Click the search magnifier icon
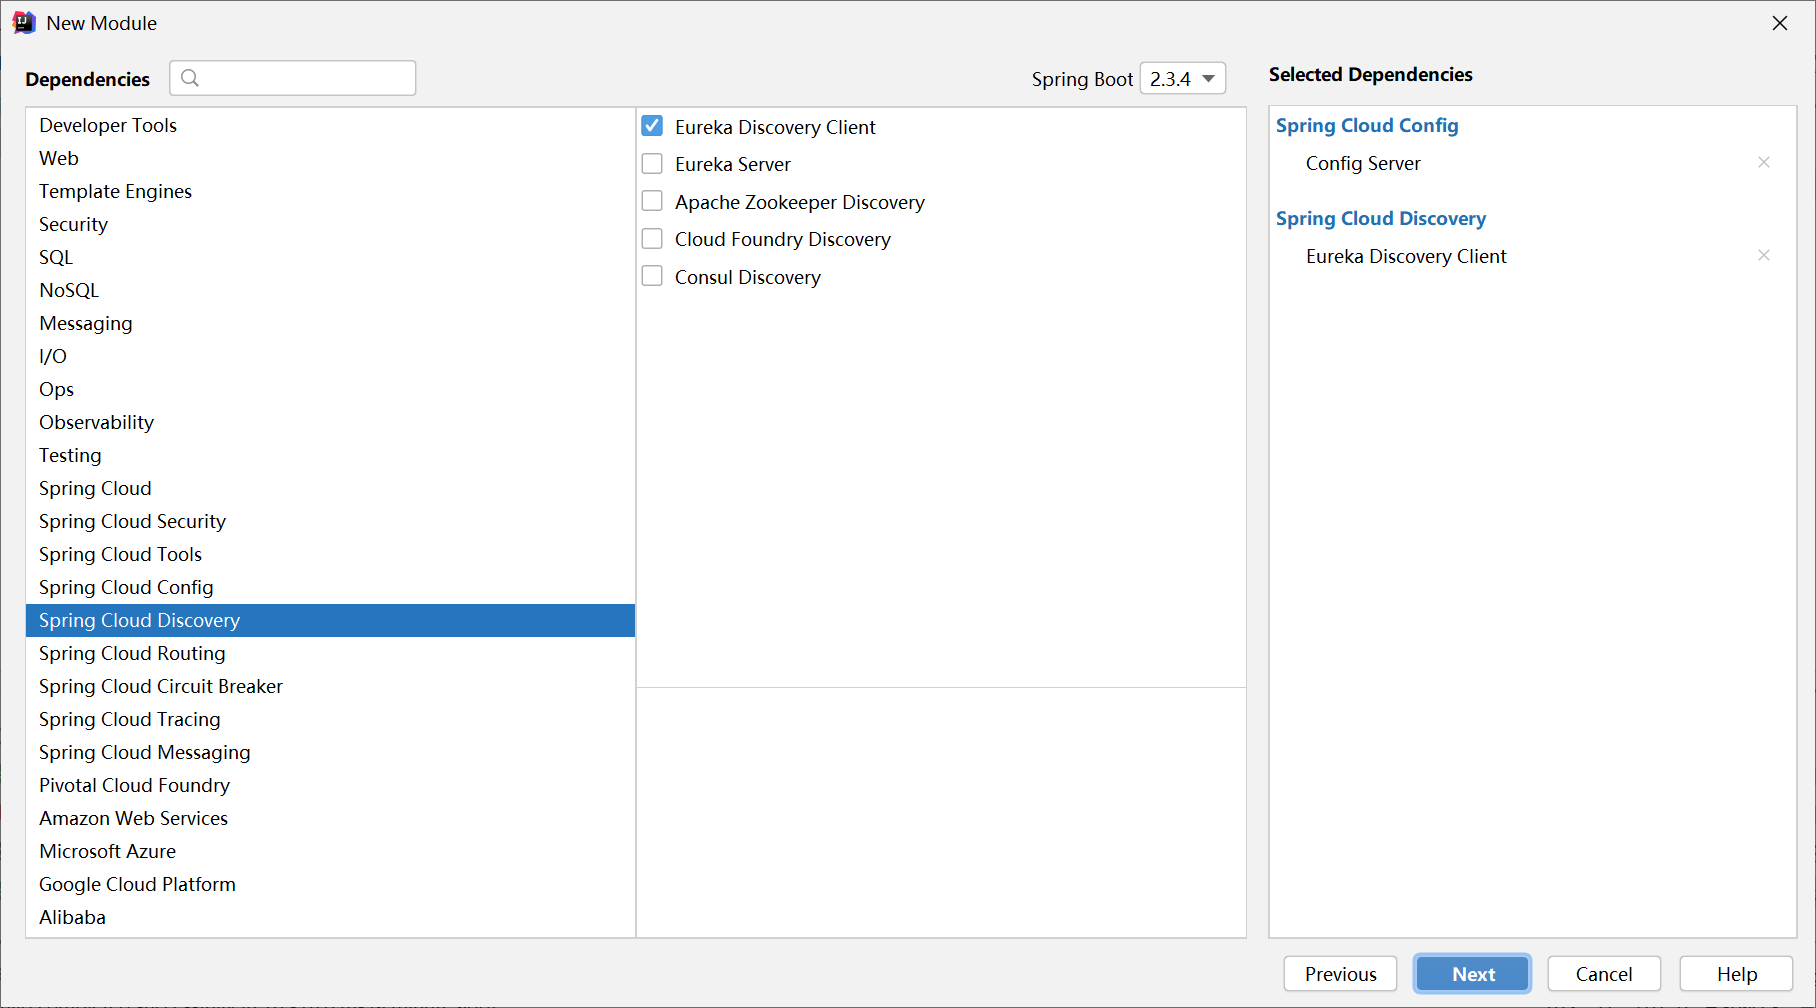Screen dimensions: 1816x1008 (x=190, y=78)
